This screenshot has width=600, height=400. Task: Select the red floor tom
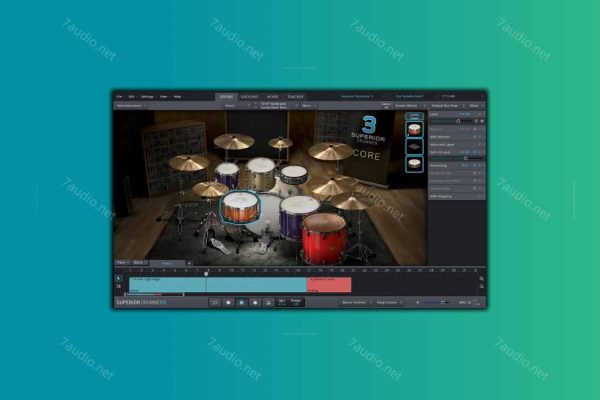(324, 237)
